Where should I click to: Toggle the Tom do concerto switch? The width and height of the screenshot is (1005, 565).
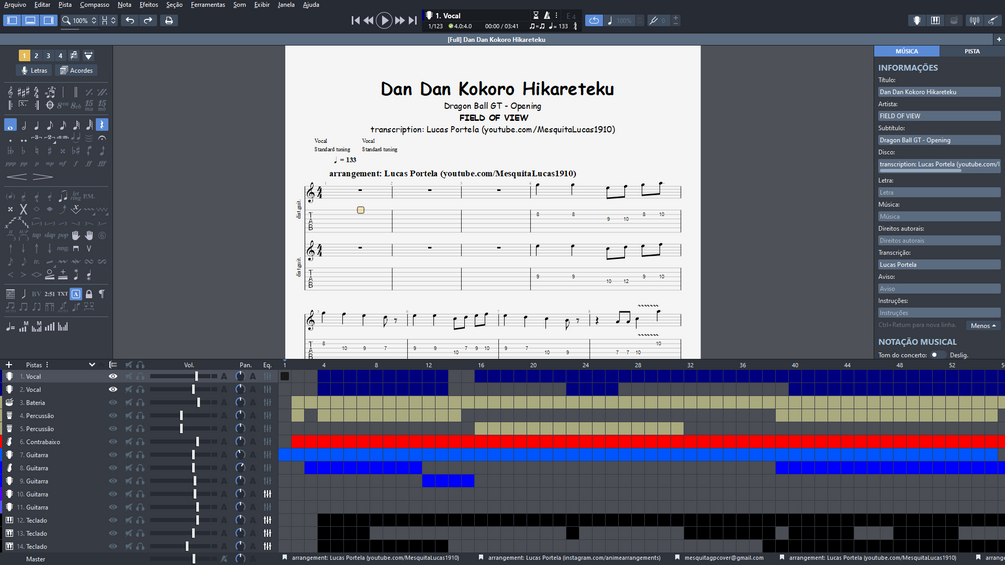point(936,355)
